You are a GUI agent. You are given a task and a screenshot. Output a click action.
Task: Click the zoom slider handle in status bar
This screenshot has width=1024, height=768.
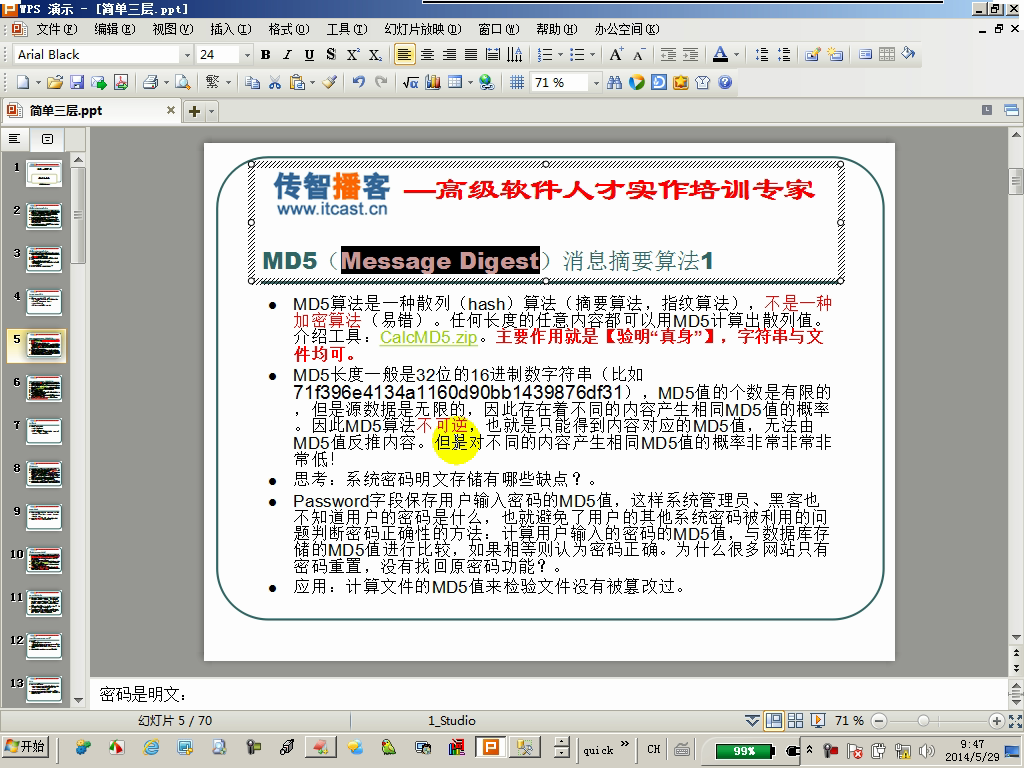coord(923,721)
